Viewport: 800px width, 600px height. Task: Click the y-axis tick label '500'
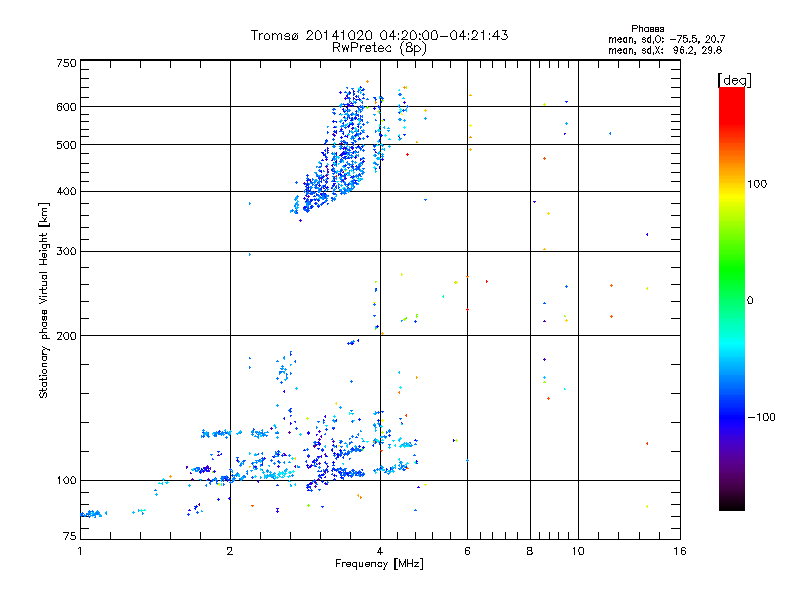click(x=66, y=145)
